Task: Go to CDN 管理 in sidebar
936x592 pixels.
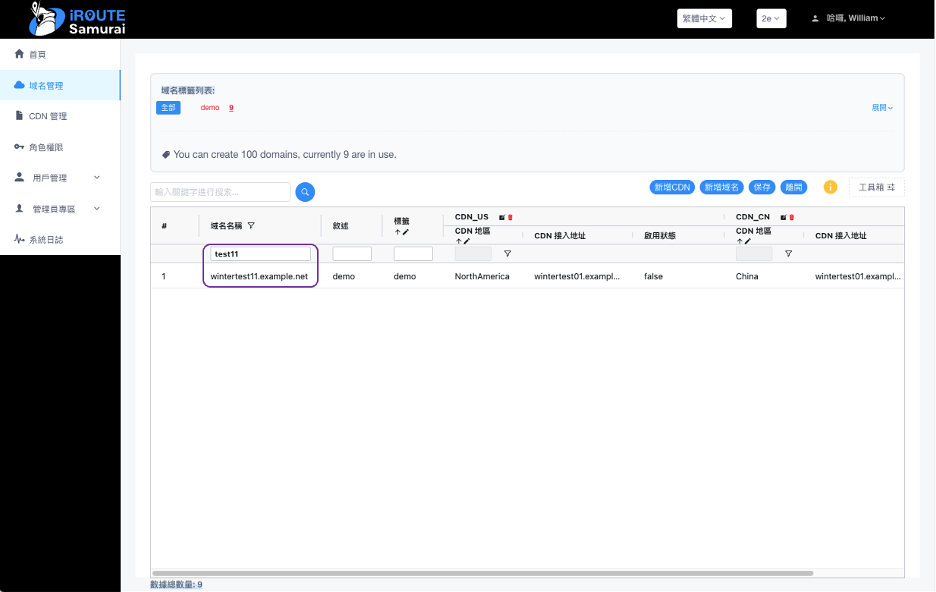Action: tap(48, 116)
